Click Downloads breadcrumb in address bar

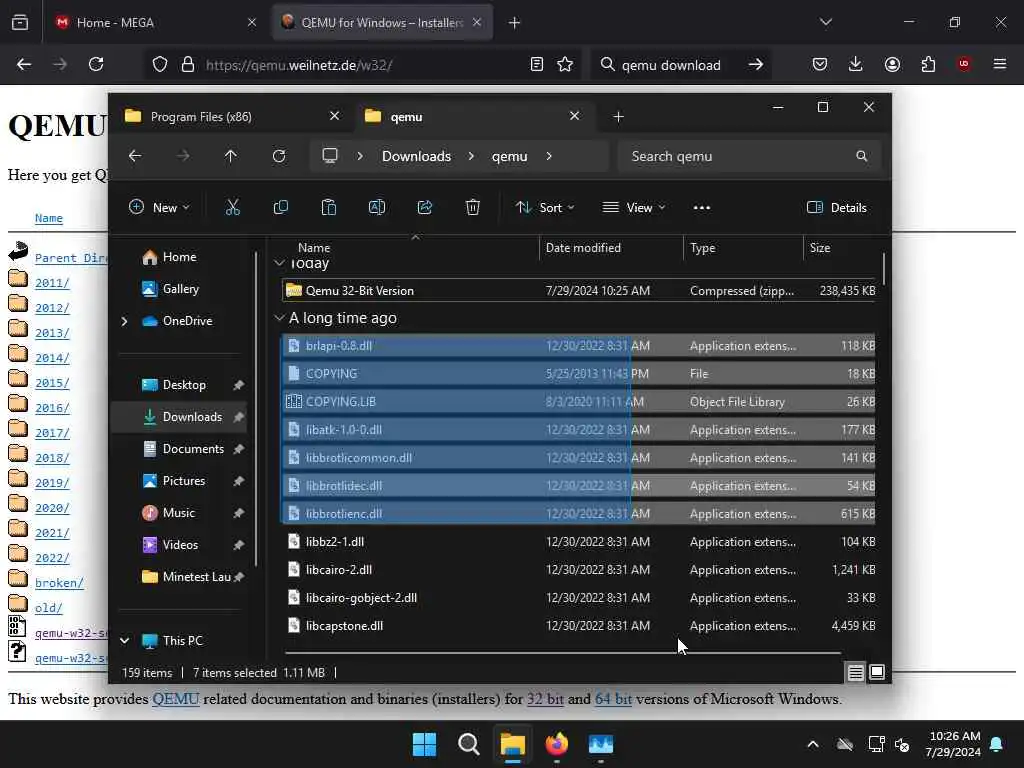pyautogui.click(x=417, y=156)
